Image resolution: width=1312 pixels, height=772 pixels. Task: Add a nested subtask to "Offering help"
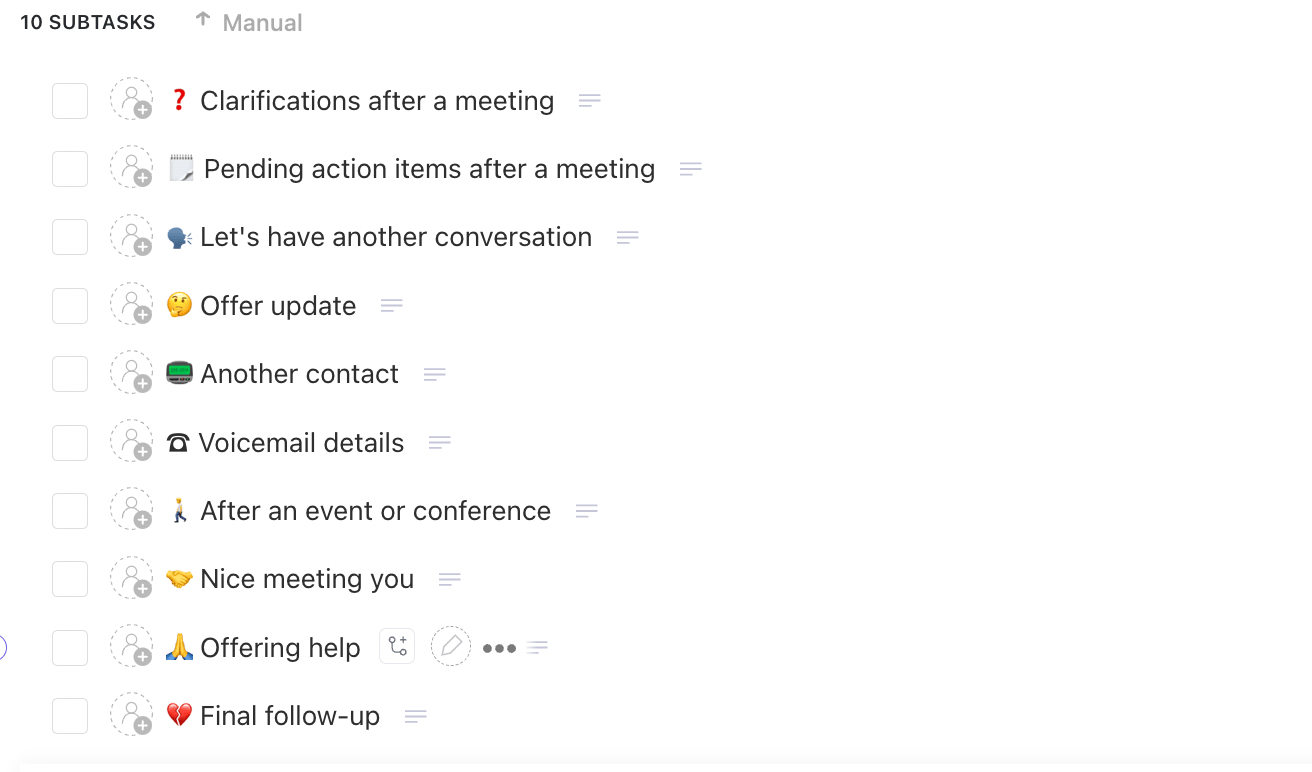pyautogui.click(x=397, y=646)
